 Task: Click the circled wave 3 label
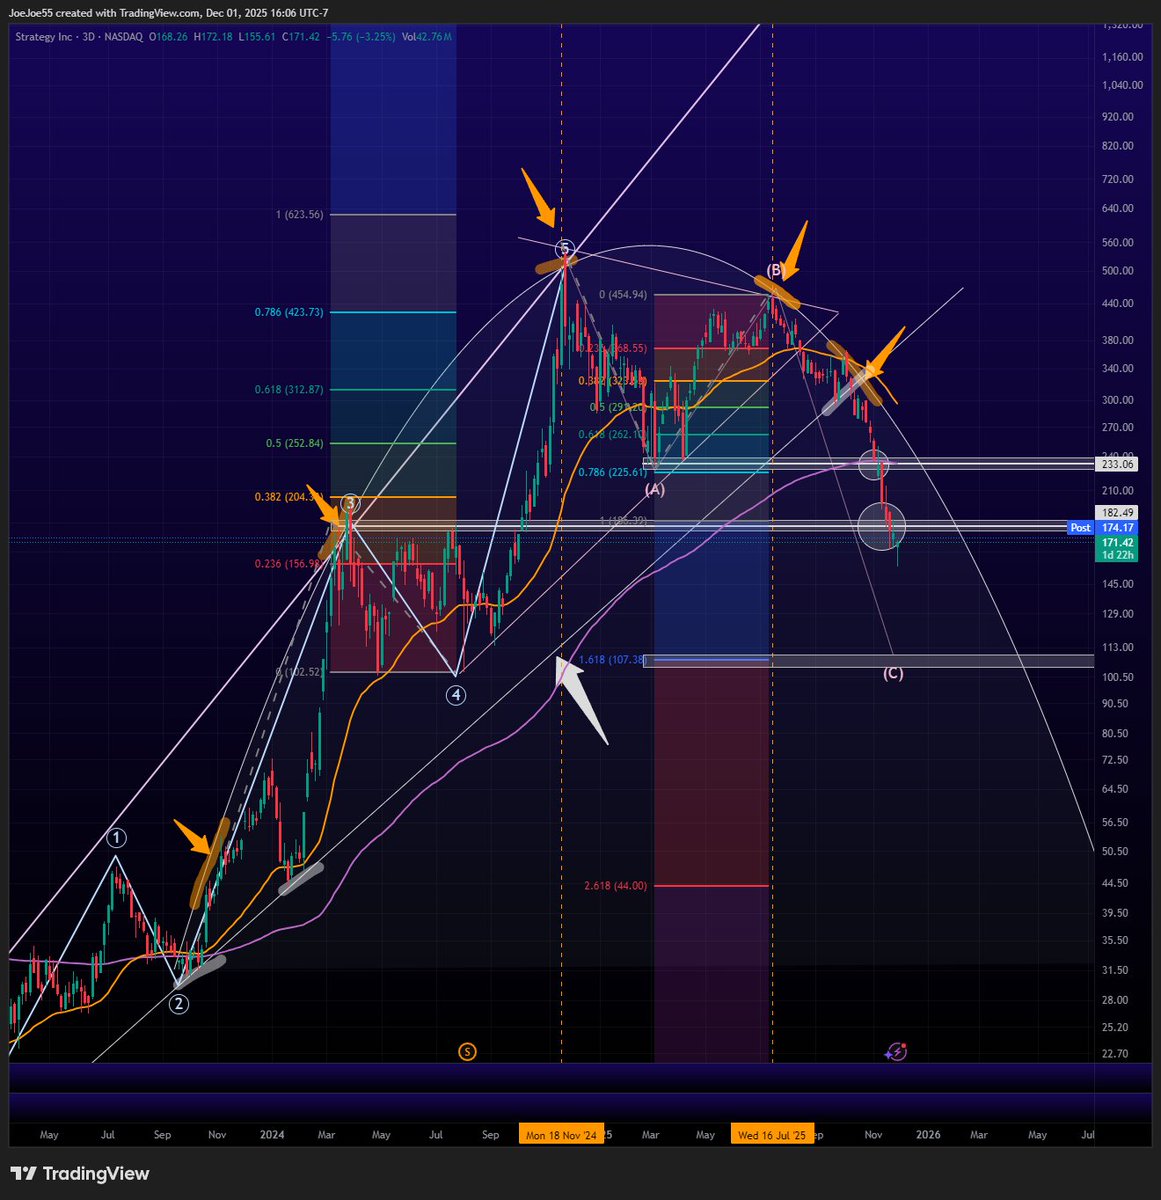(x=350, y=503)
